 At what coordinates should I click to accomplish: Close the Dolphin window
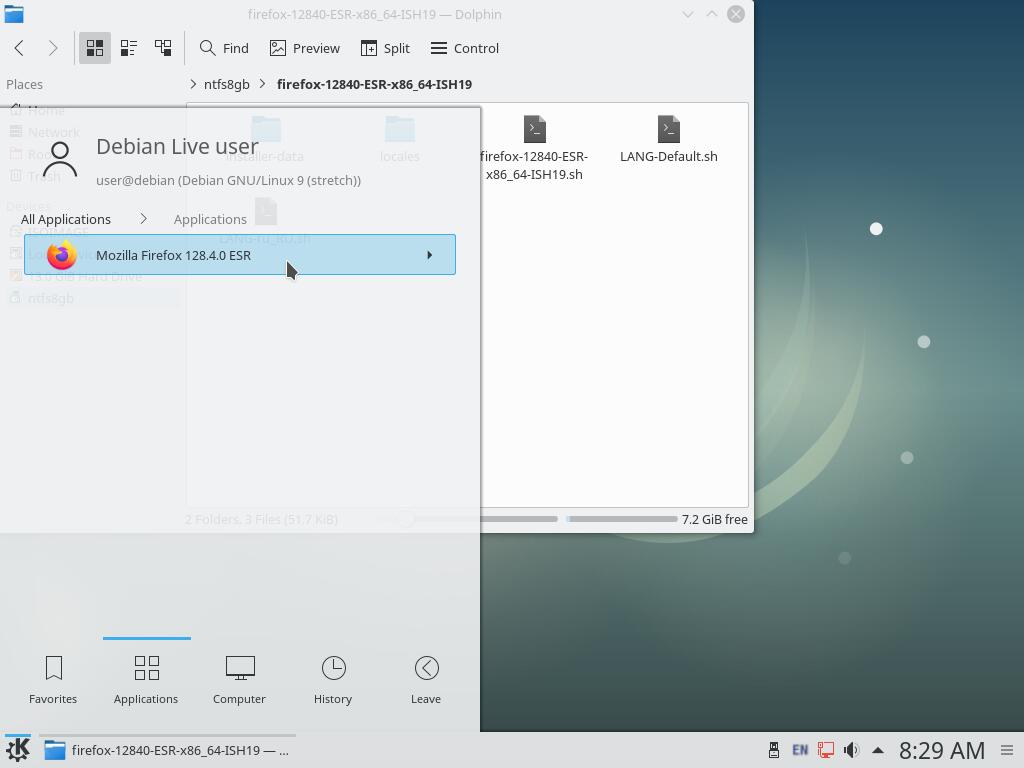click(736, 14)
